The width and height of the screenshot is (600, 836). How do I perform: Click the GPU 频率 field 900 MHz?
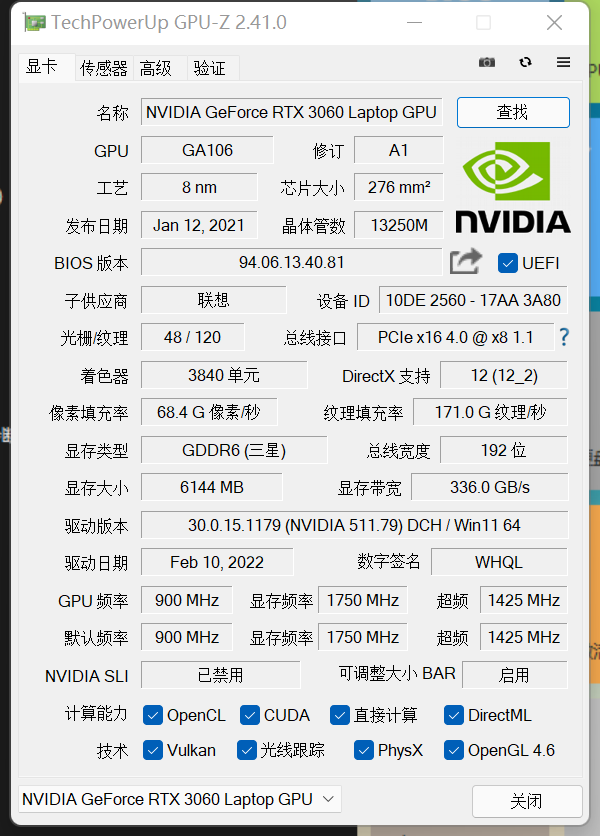[187, 600]
